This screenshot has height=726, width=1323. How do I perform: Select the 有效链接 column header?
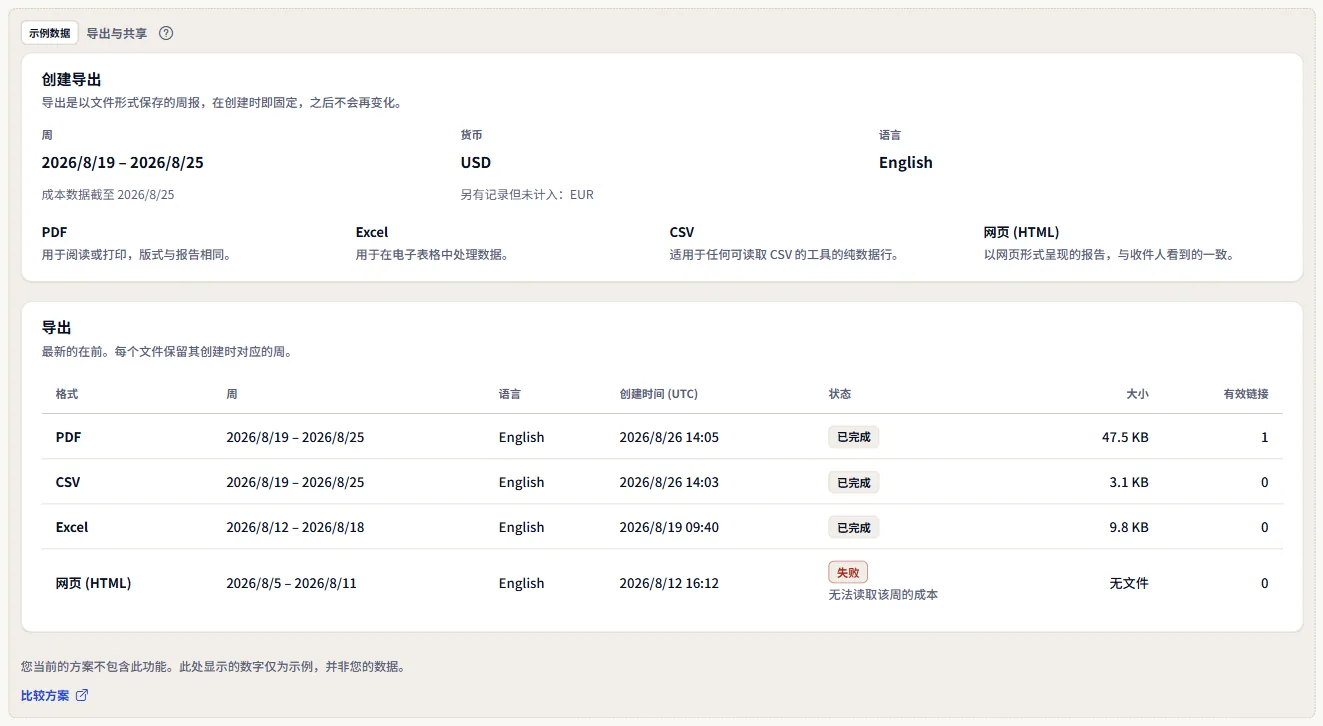point(1246,394)
